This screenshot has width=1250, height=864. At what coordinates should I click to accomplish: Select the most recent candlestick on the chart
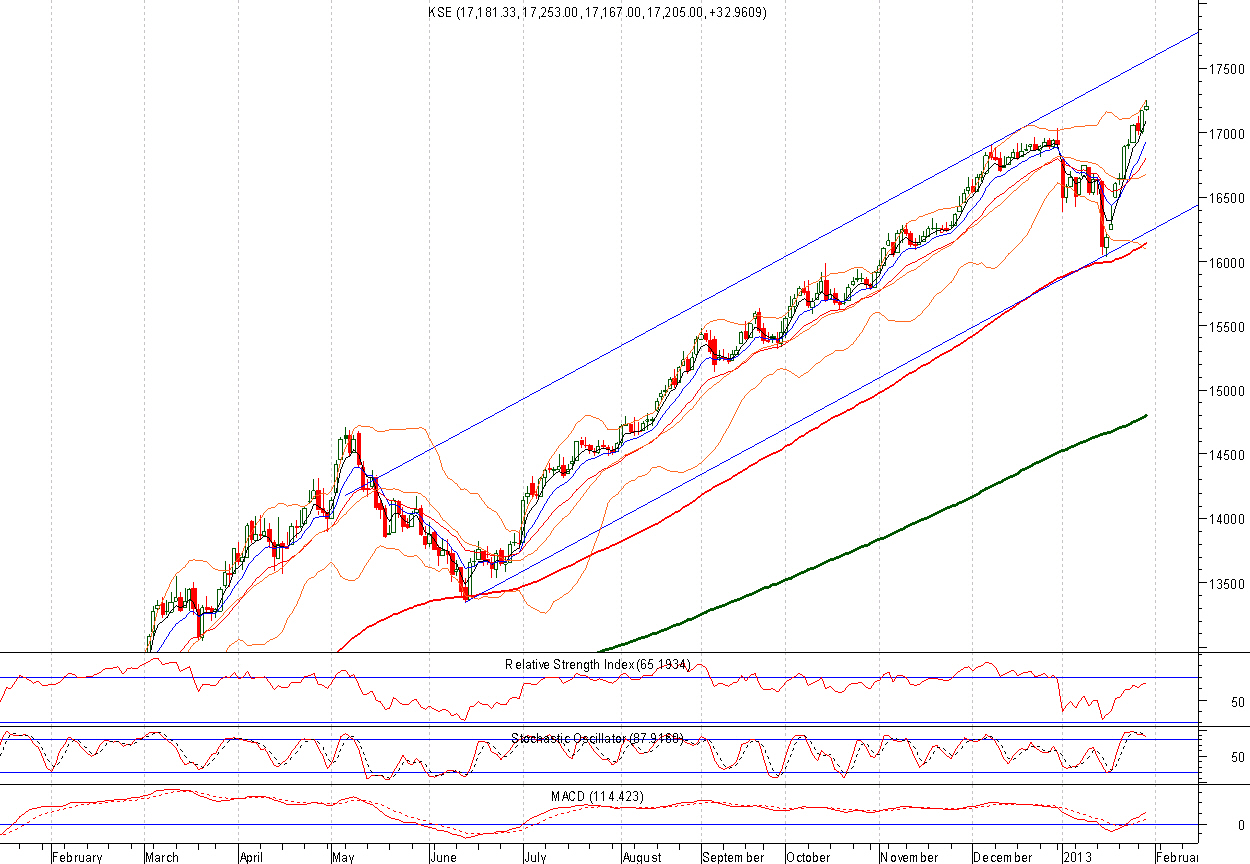click(x=1145, y=106)
